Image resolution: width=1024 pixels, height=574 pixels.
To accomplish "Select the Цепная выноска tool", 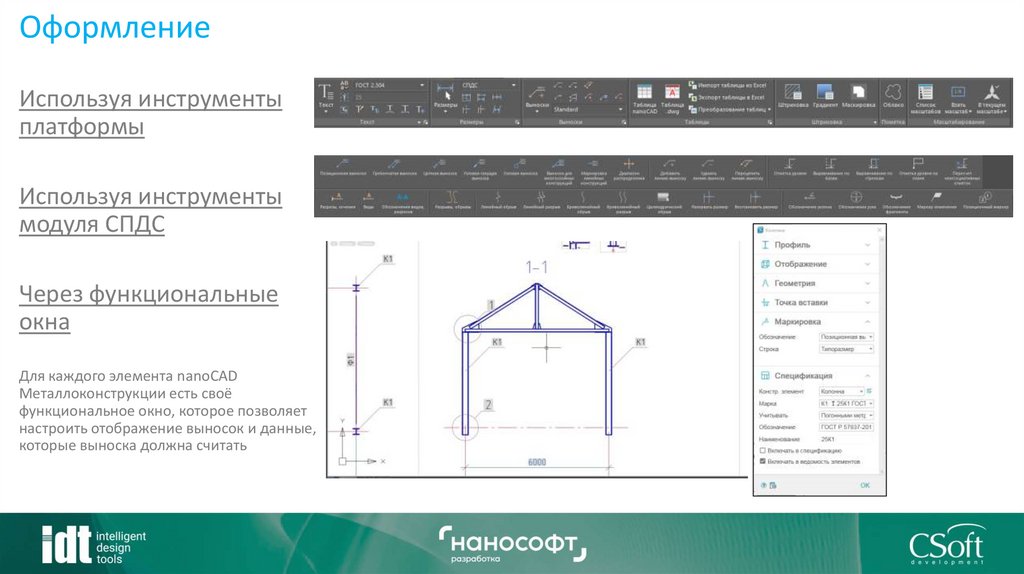I will click(x=440, y=168).
